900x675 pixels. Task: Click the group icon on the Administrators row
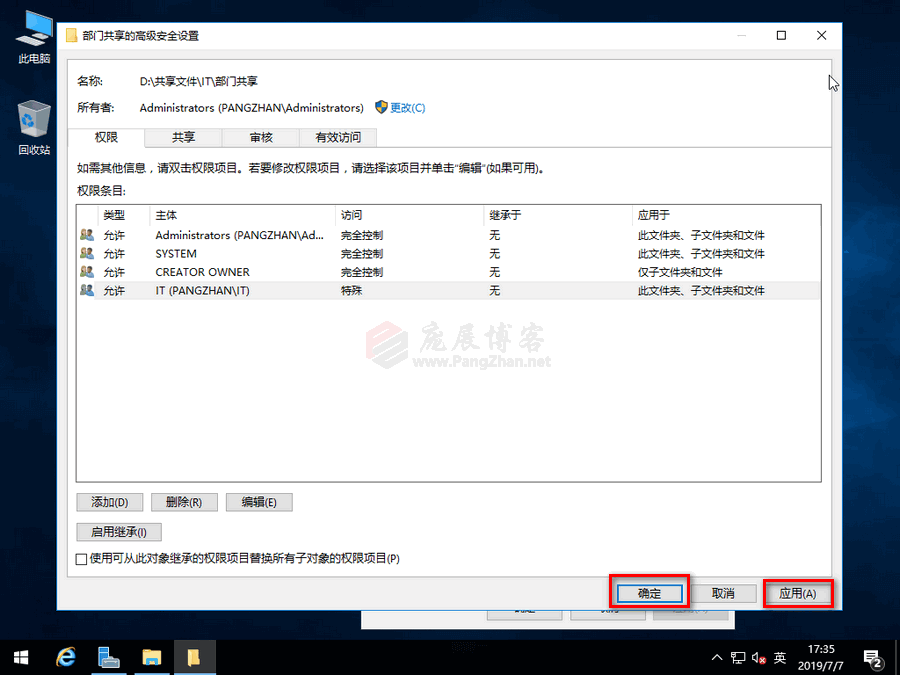pos(86,235)
